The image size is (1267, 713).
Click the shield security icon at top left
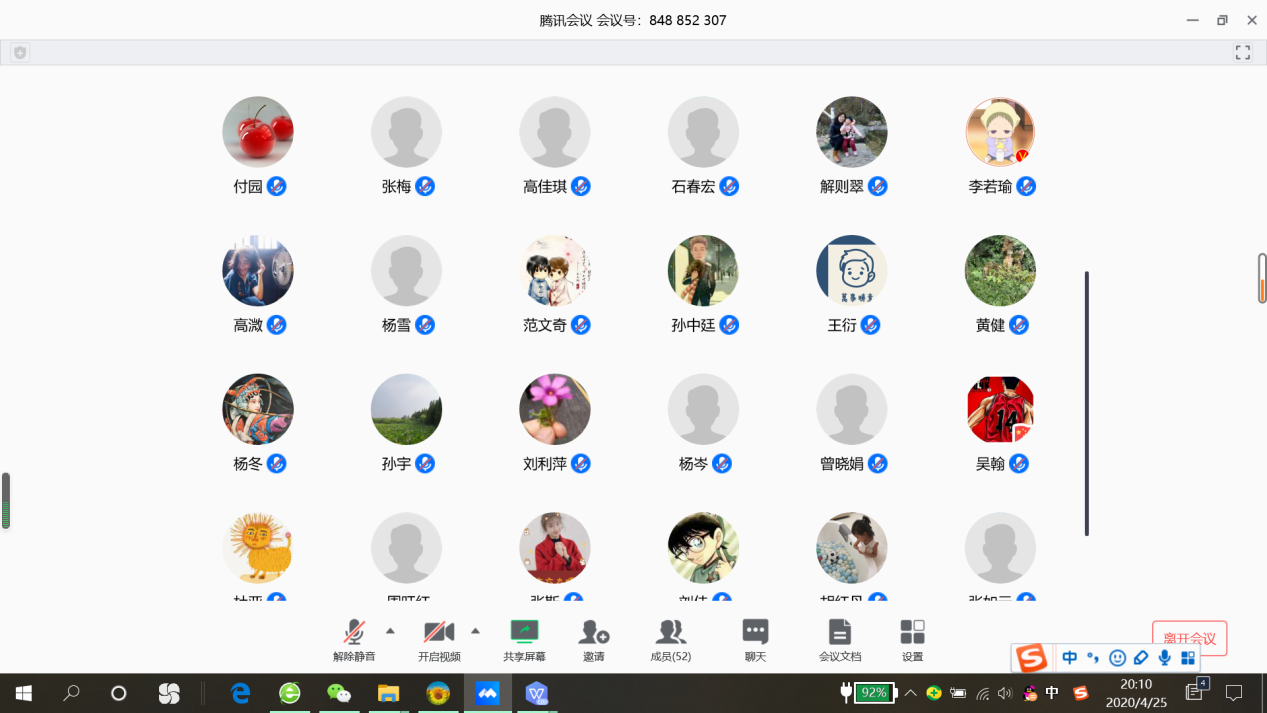click(20, 53)
